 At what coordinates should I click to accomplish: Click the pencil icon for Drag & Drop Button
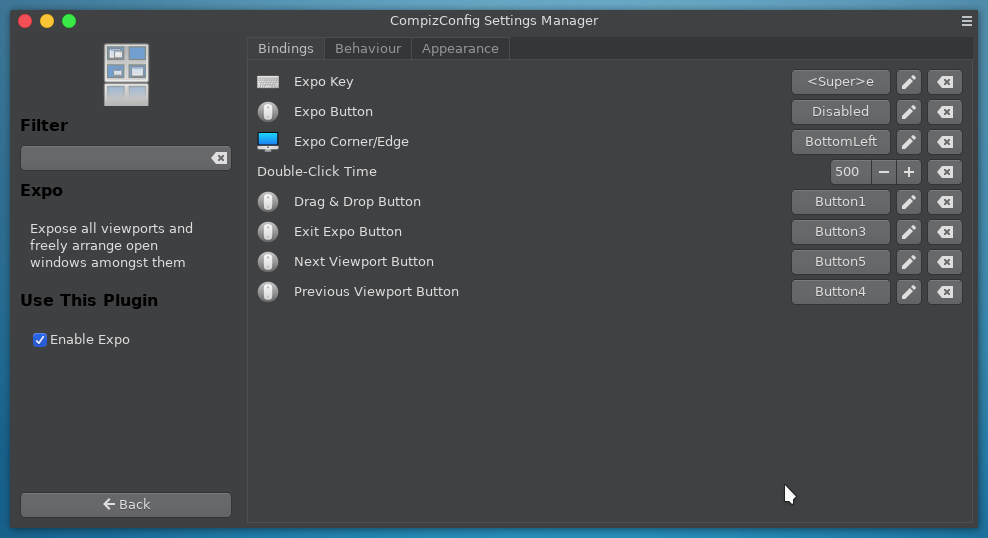pos(908,202)
